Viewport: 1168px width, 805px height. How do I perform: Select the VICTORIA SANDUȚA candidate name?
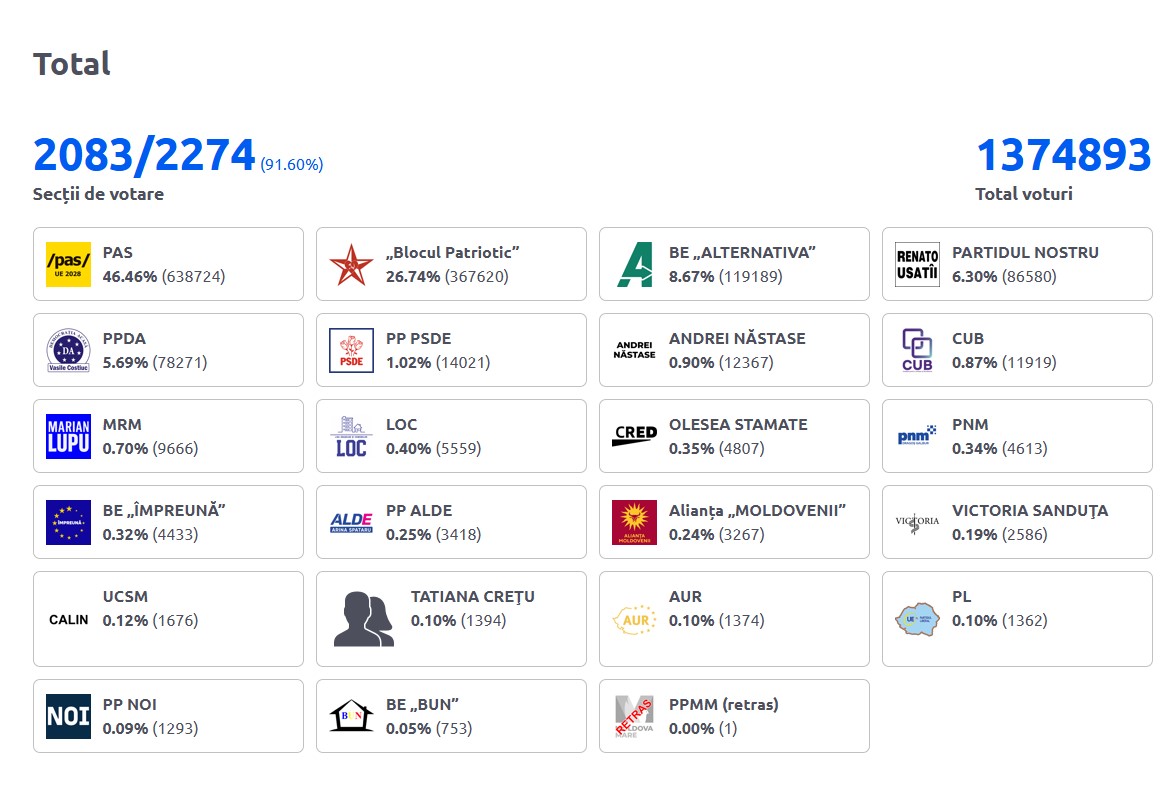[1029, 511]
